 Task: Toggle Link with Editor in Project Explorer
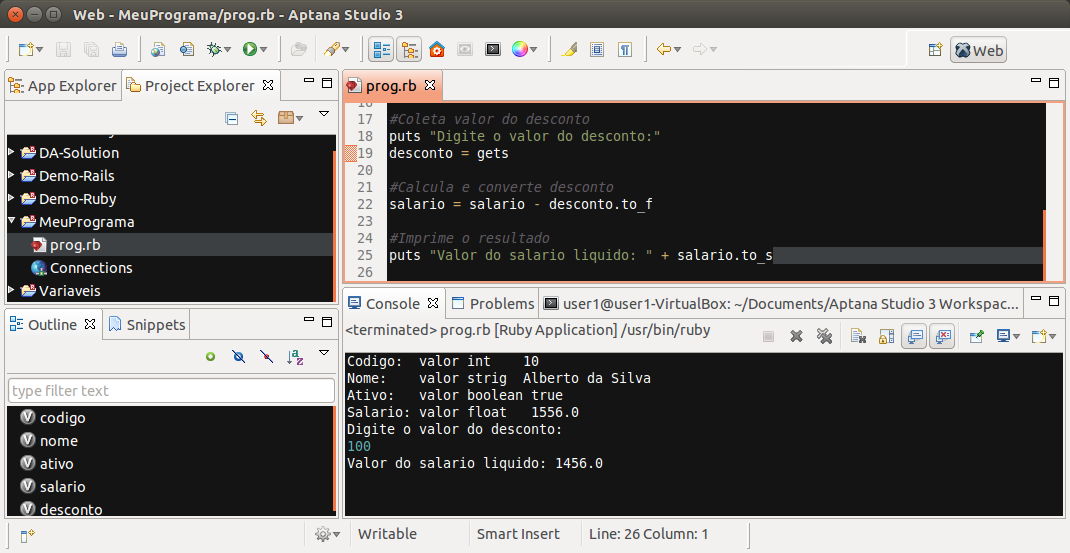coord(259,118)
